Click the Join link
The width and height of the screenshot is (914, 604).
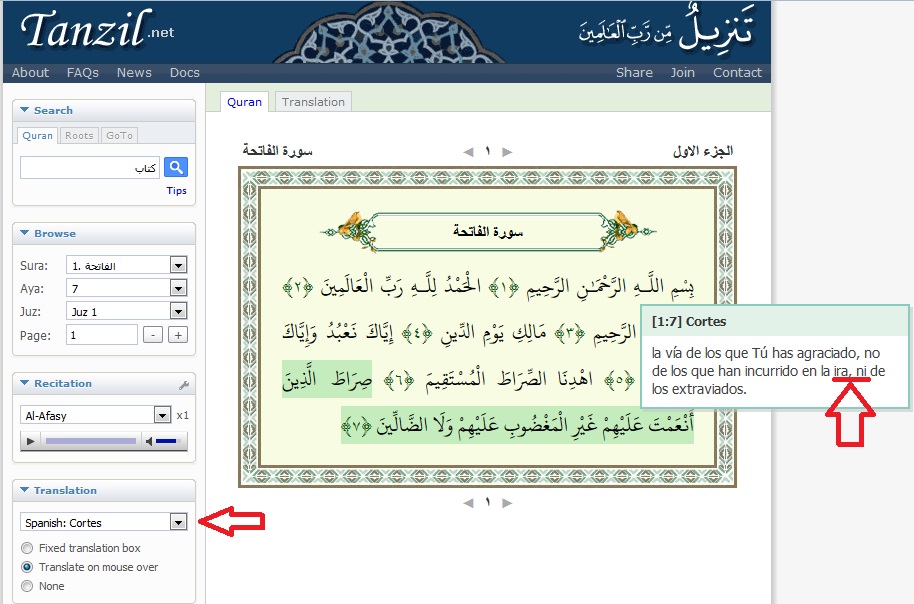[682, 72]
